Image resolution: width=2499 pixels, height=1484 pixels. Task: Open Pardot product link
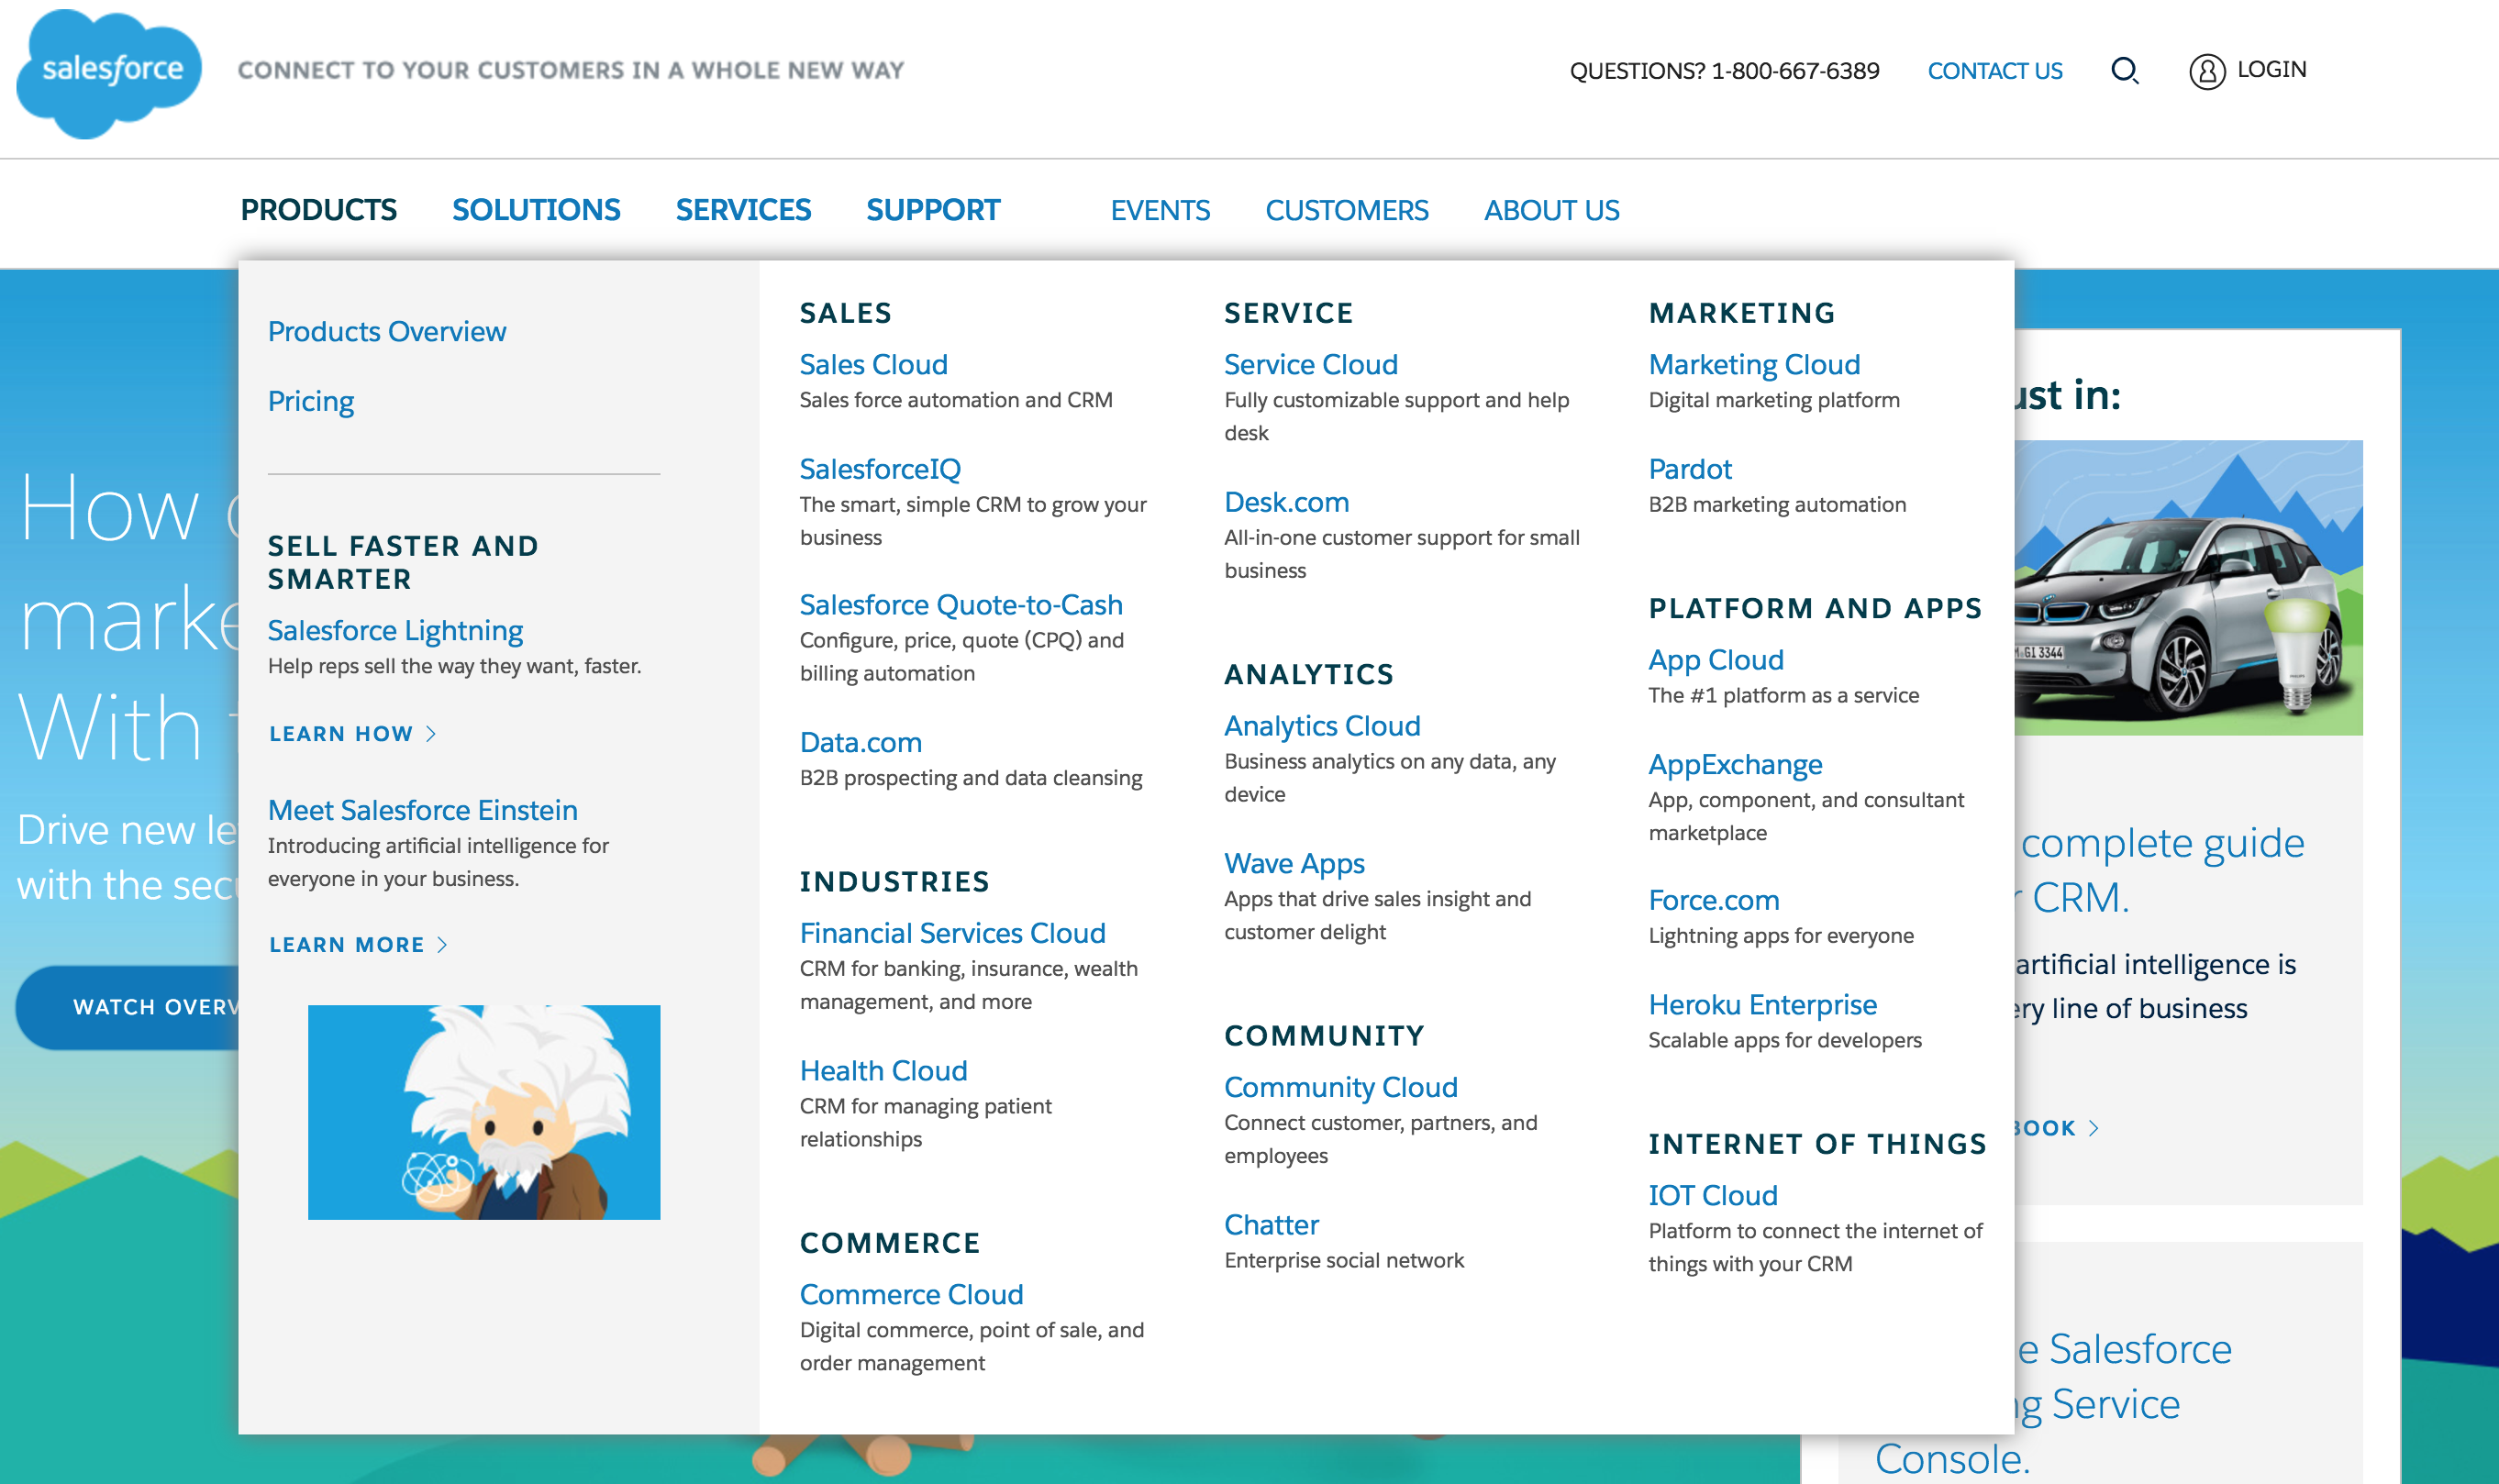1690,468
